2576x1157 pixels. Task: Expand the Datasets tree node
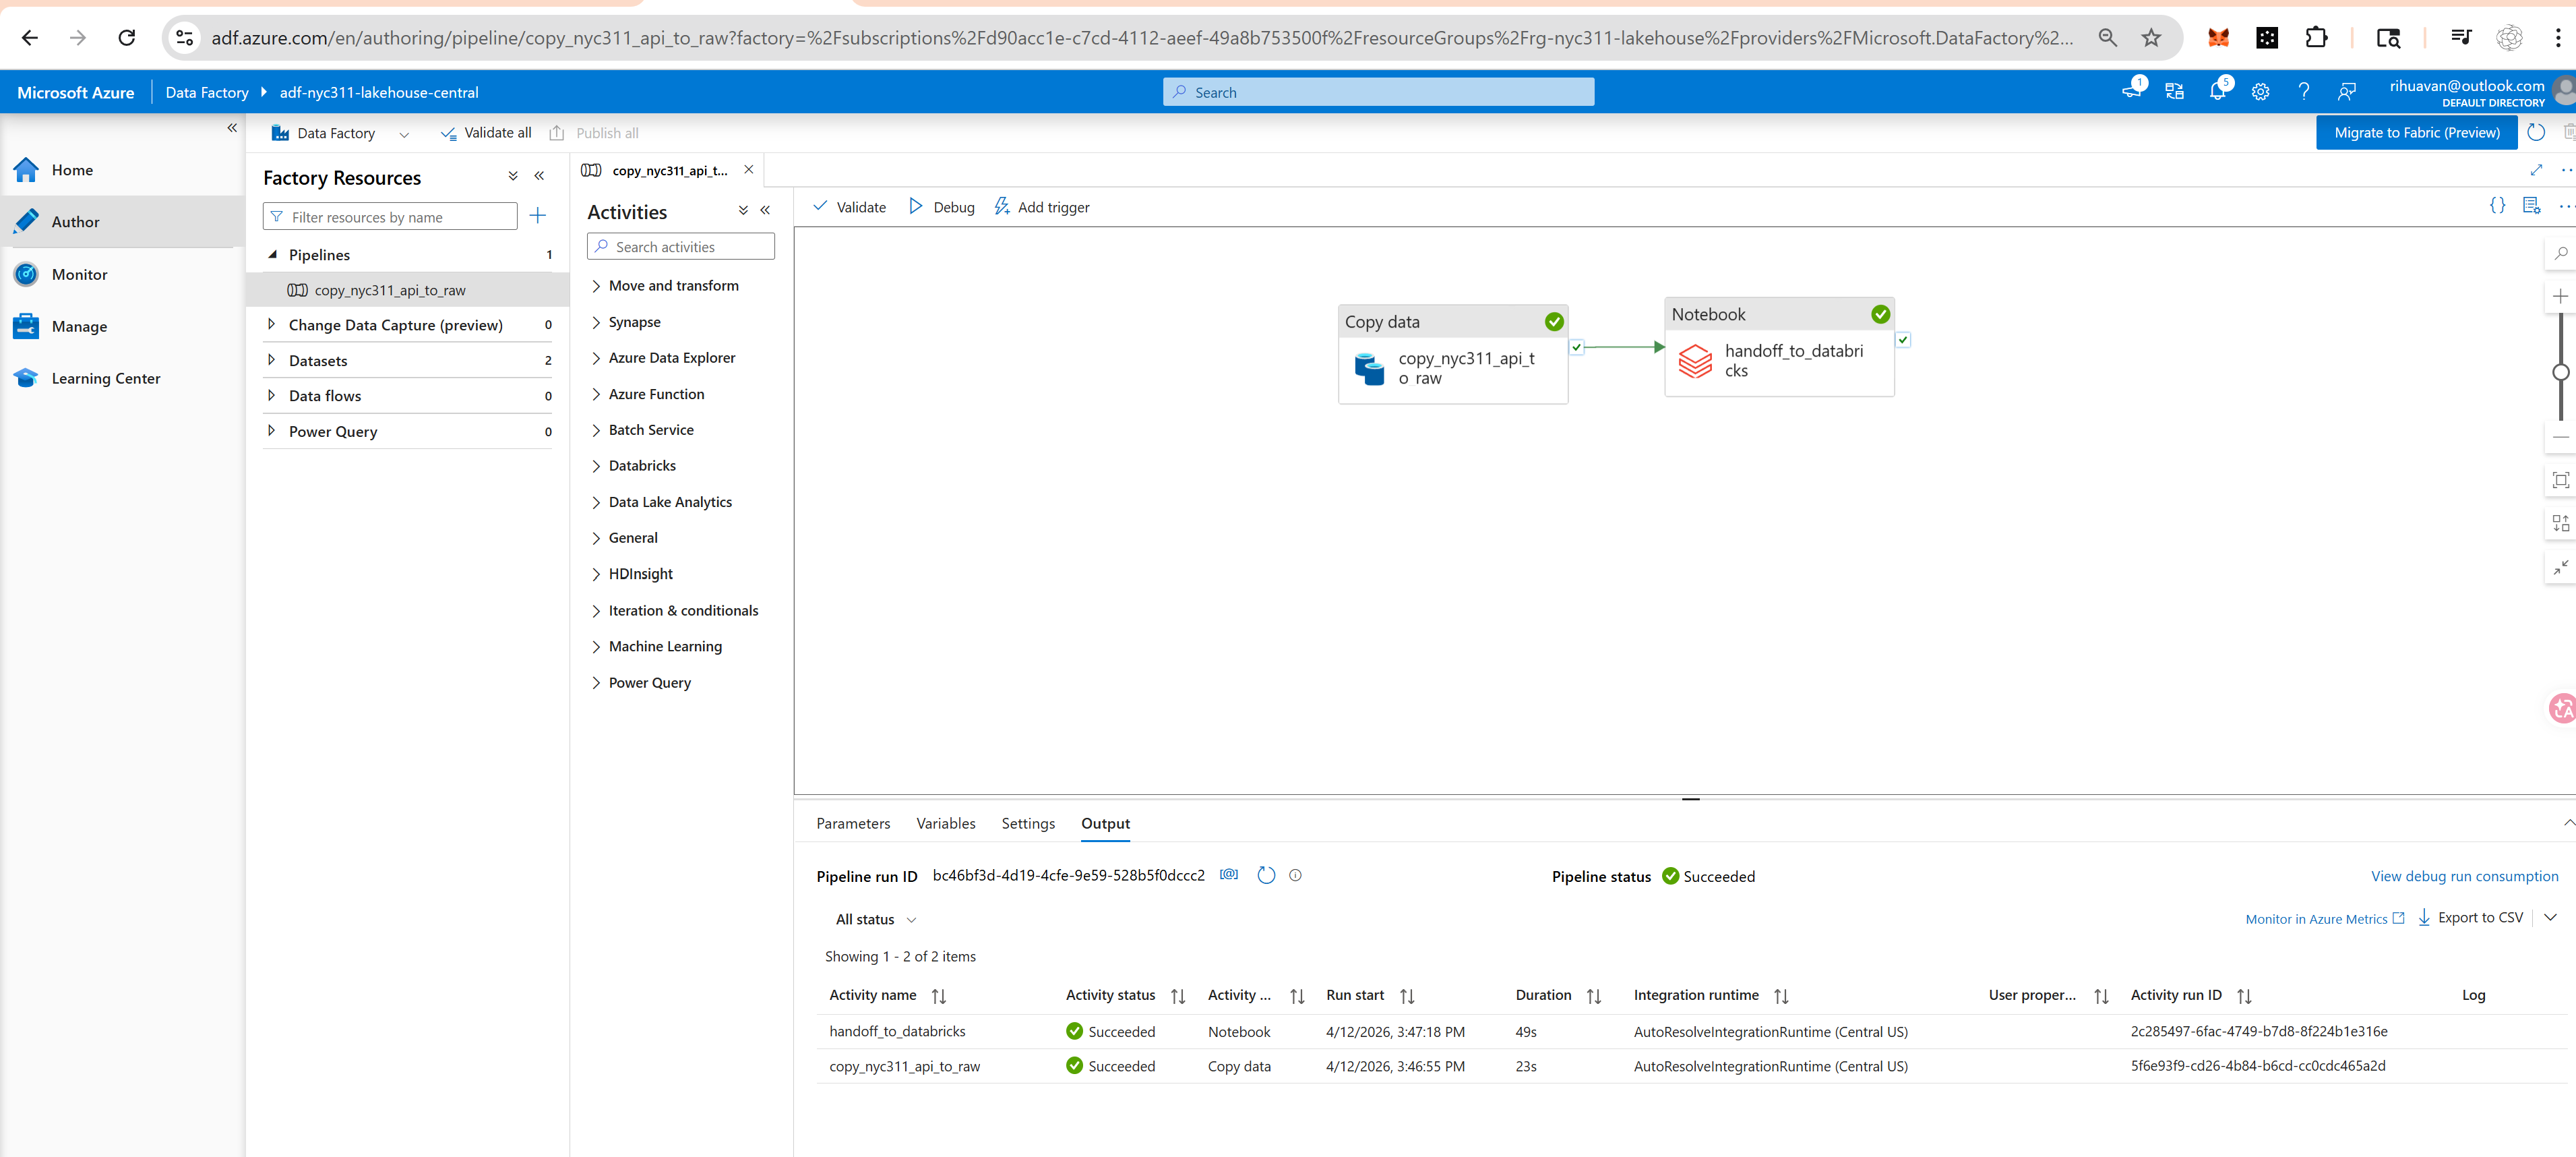pos(271,360)
